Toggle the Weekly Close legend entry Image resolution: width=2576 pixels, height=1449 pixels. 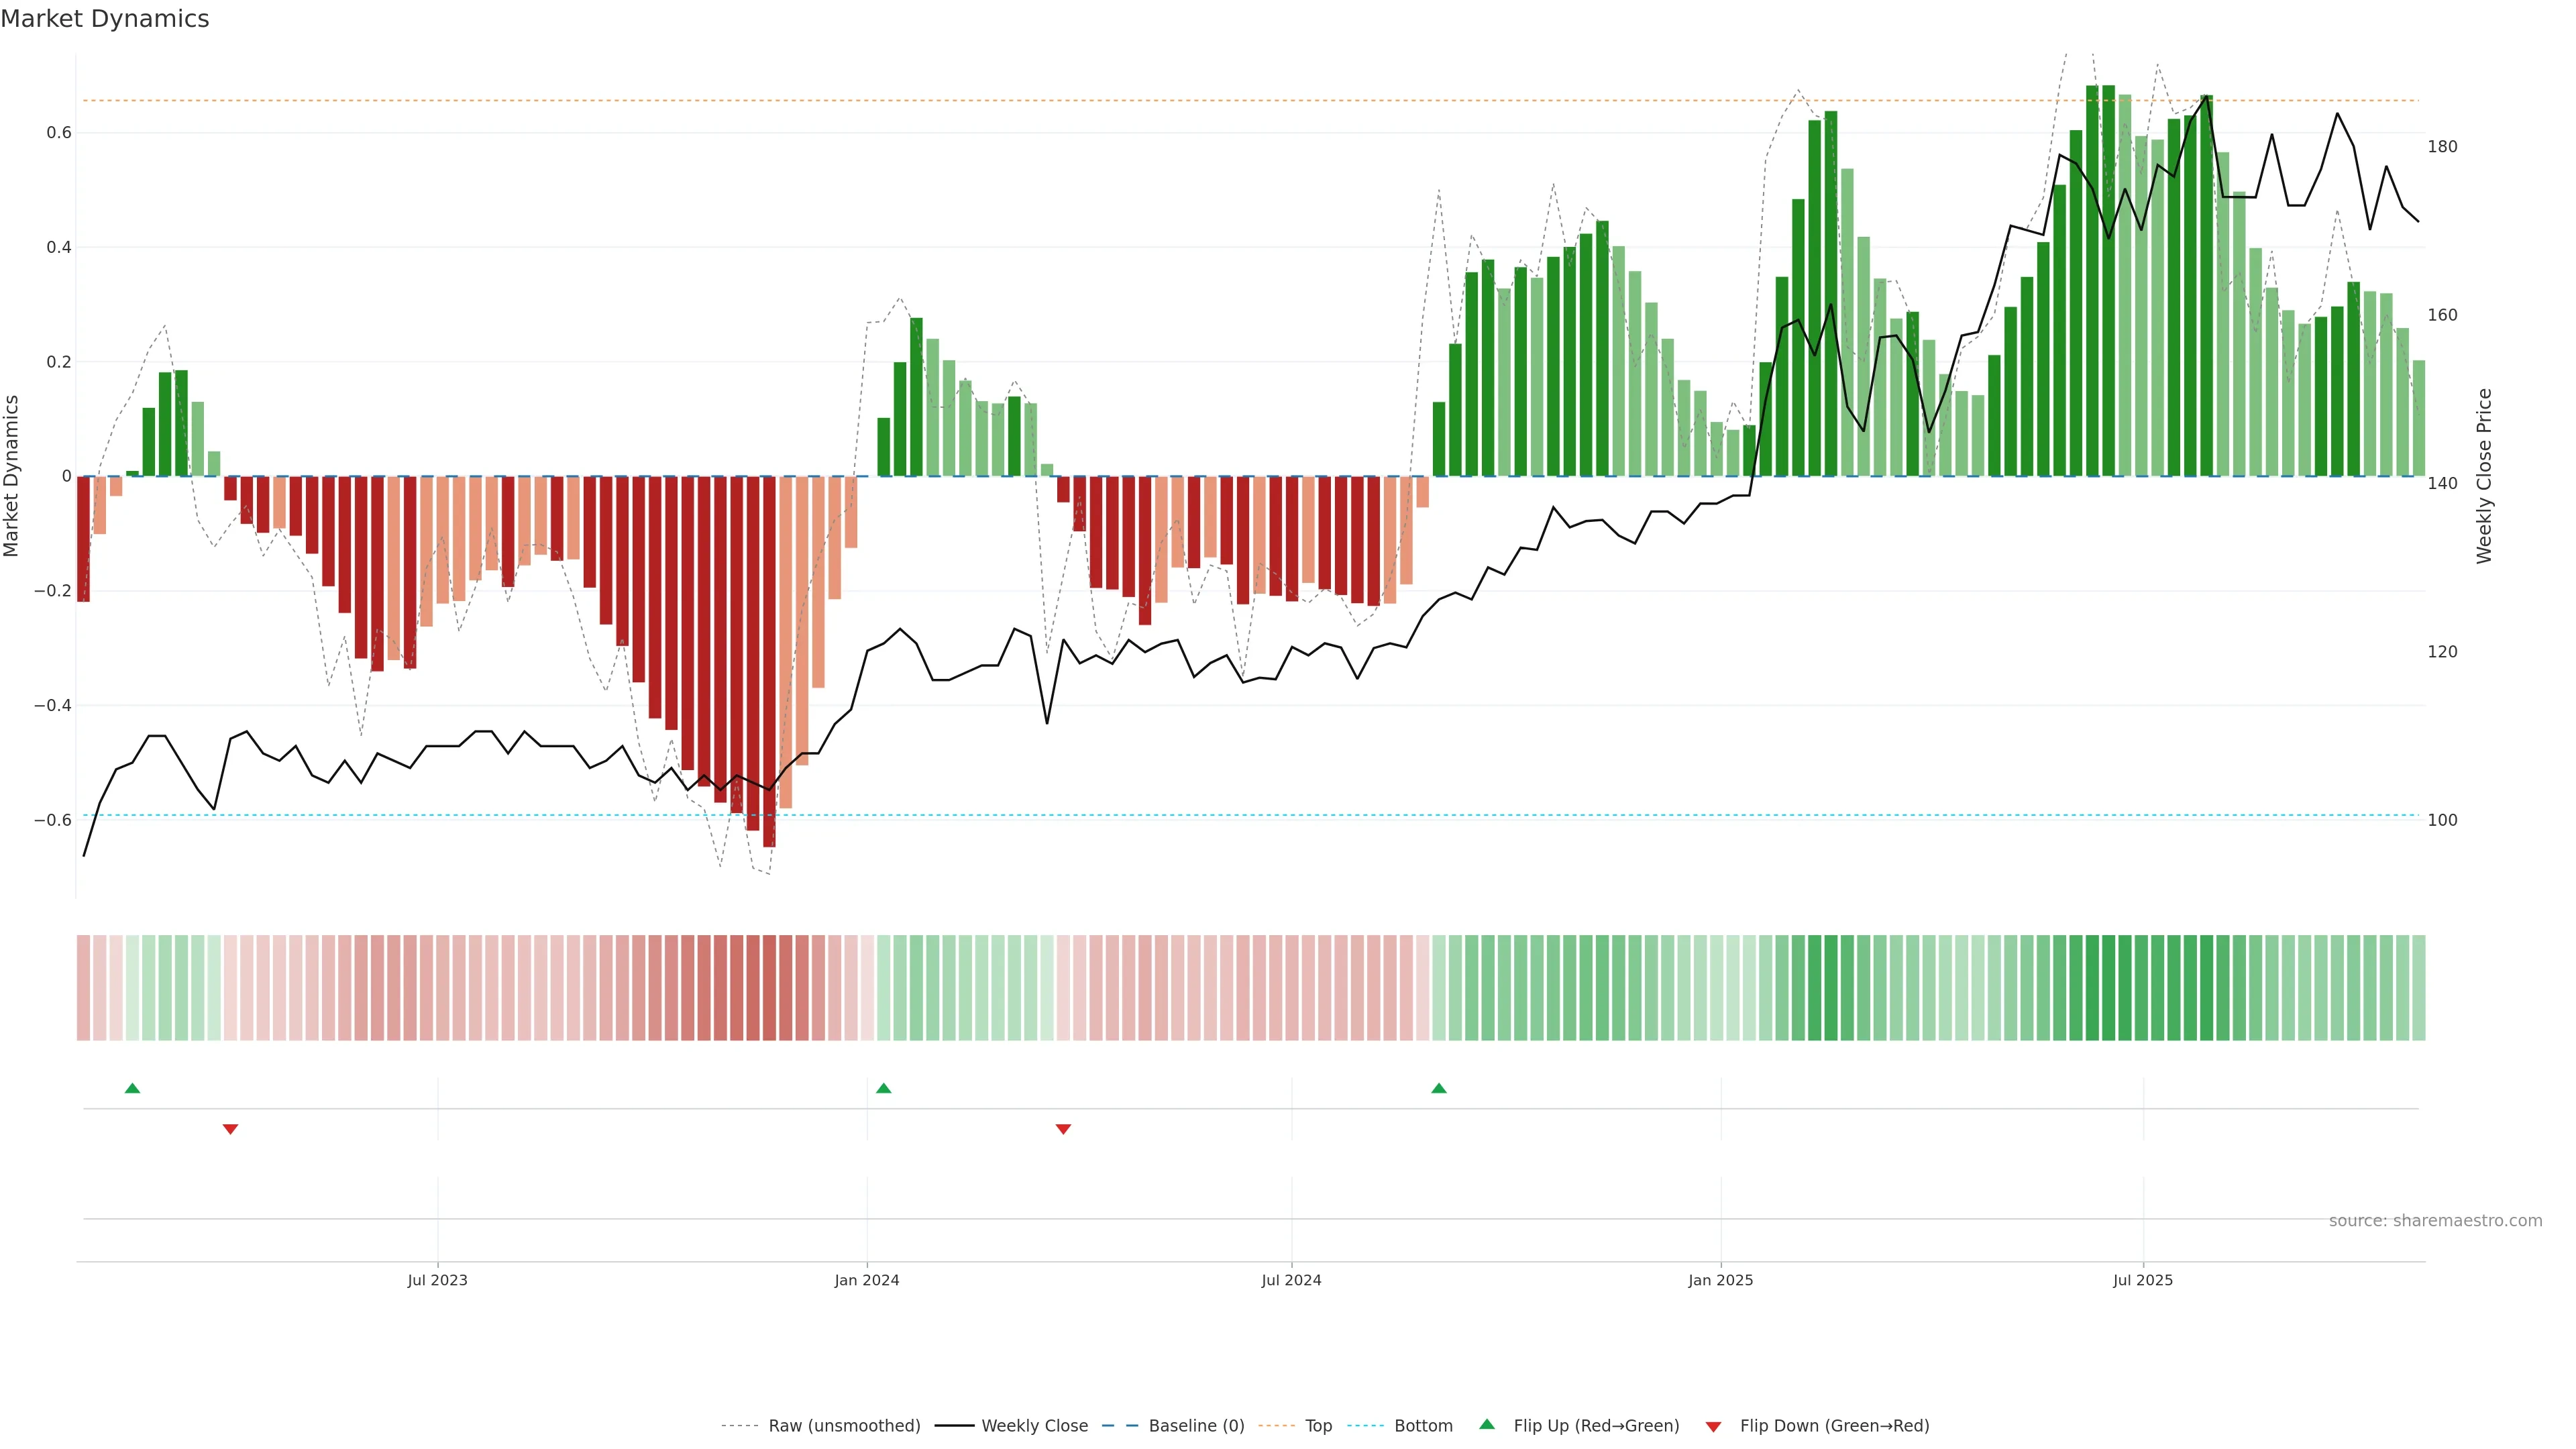coord(1034,1426)
